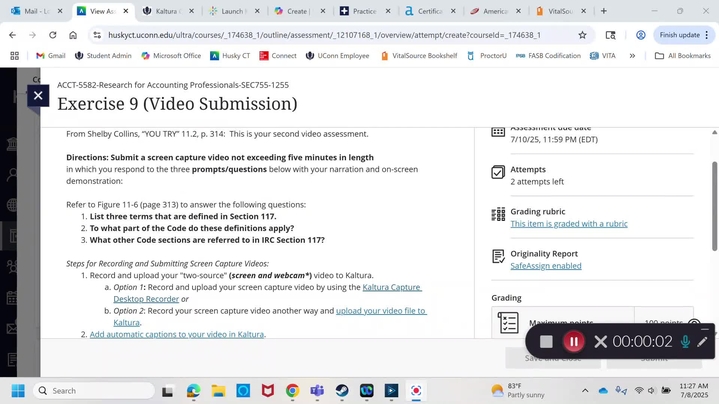Viewport: 719px width, 404px height.
Task: Expand the bookmarks bar overflow chevron
Action: tap(632, 56)
